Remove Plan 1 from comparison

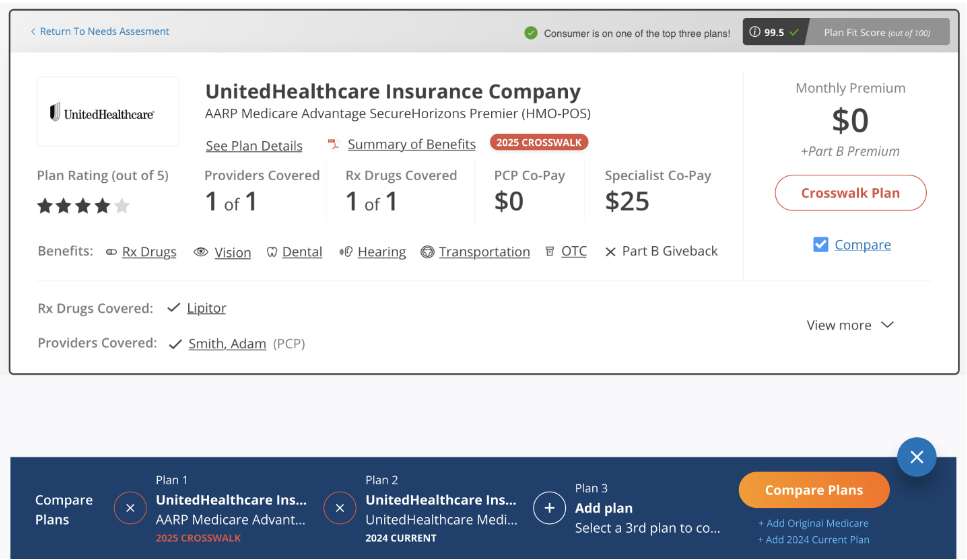coord(130,508)
